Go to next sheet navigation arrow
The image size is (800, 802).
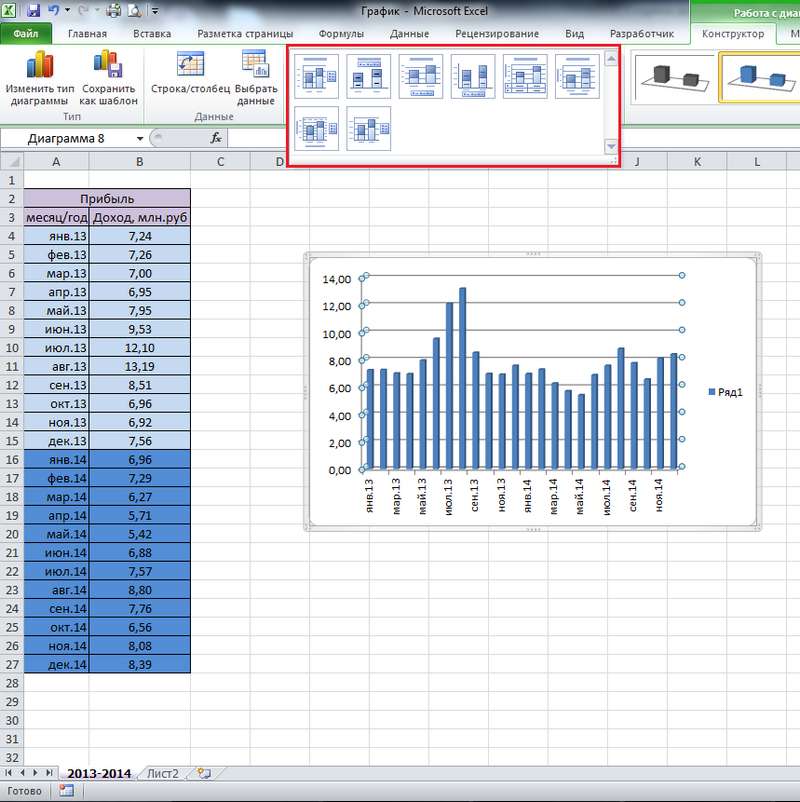pyautogui.click(x=35, y=773)
